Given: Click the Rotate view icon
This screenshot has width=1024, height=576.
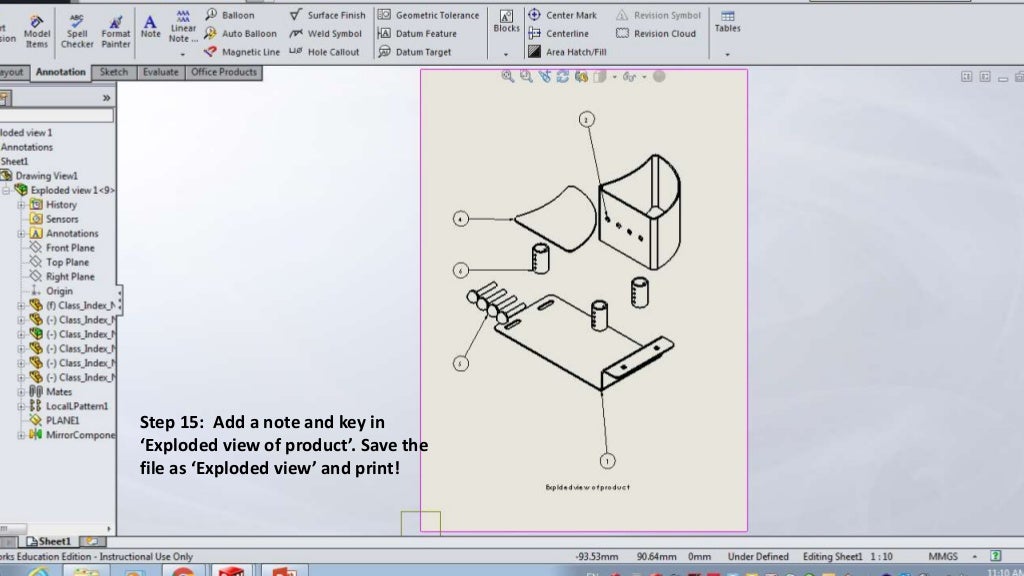Looking at the screenshot, I should tap(562, 76).
